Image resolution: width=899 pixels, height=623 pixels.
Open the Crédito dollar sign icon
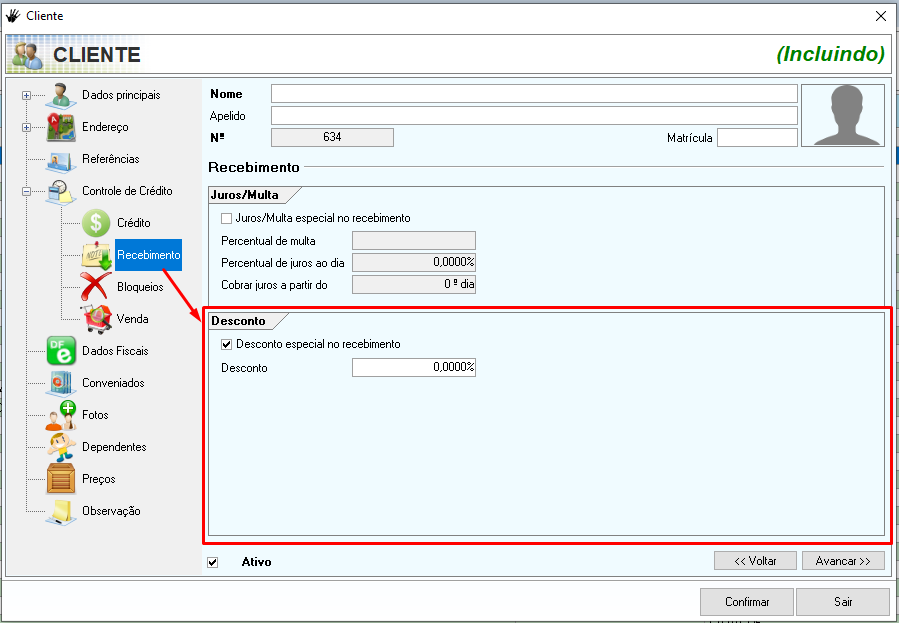[96, 223]
